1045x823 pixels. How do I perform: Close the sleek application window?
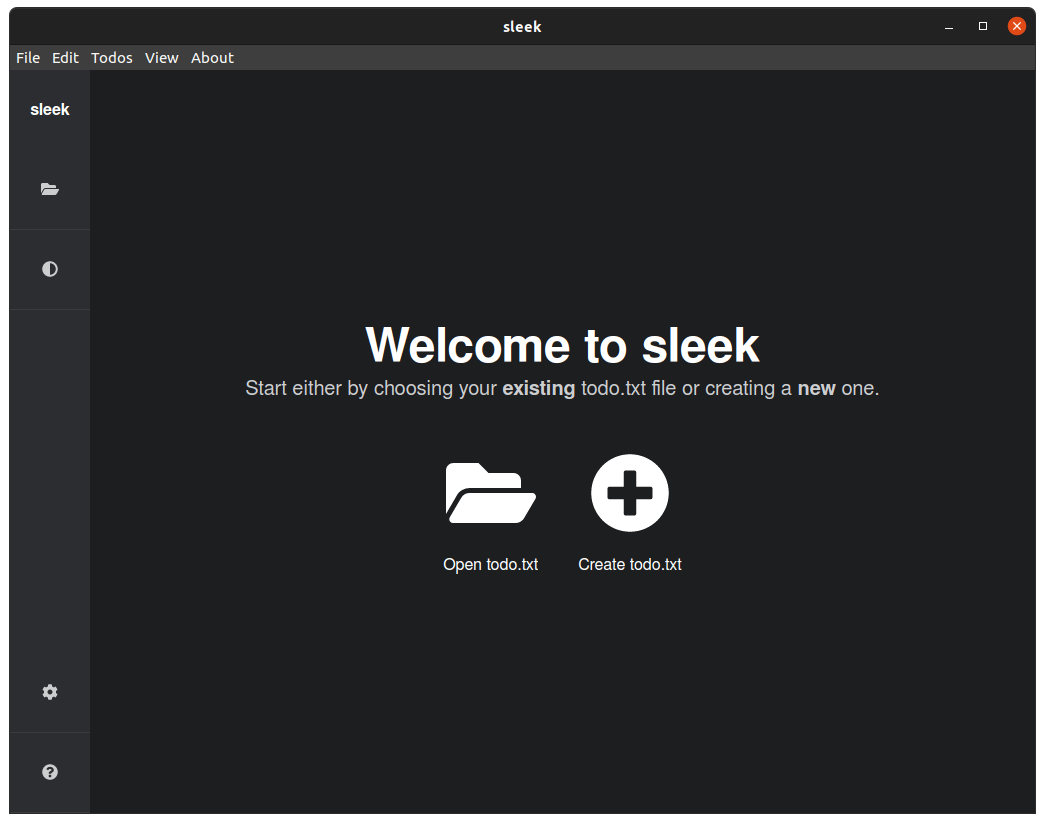(x=1016, y=26)
